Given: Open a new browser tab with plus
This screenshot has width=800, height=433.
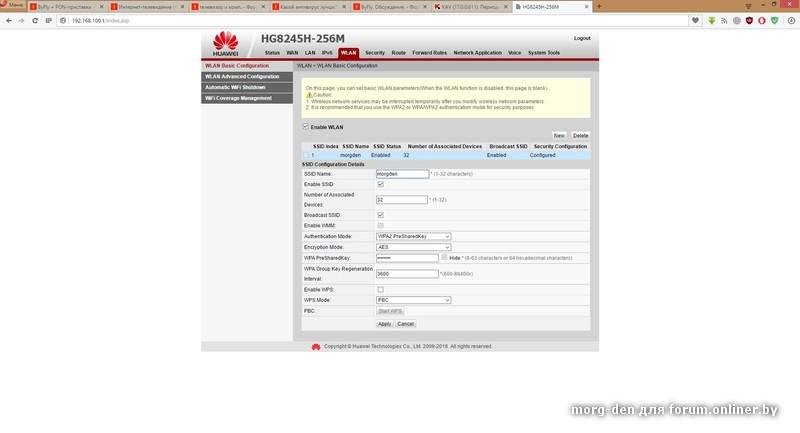Looking at the screenshot, I should [x=599, y=7].
